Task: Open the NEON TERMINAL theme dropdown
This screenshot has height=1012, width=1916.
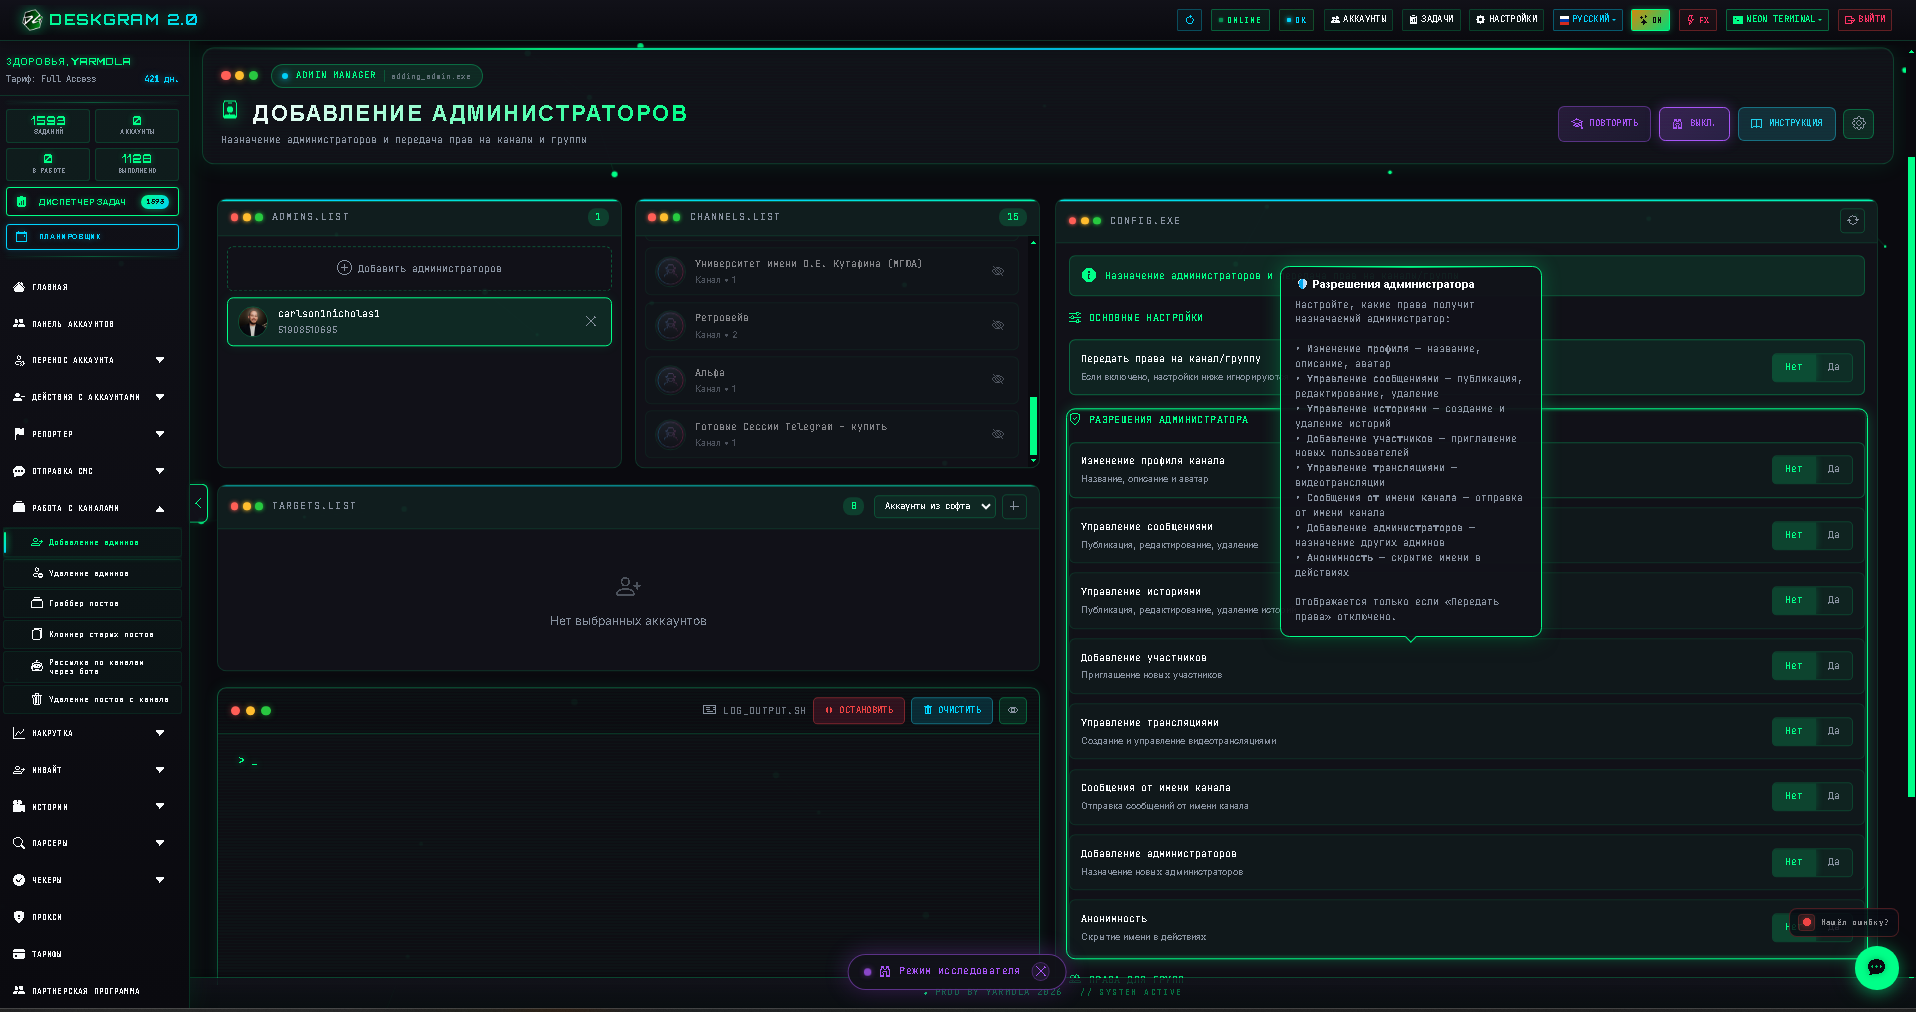Action: (x=1778, y=19)
